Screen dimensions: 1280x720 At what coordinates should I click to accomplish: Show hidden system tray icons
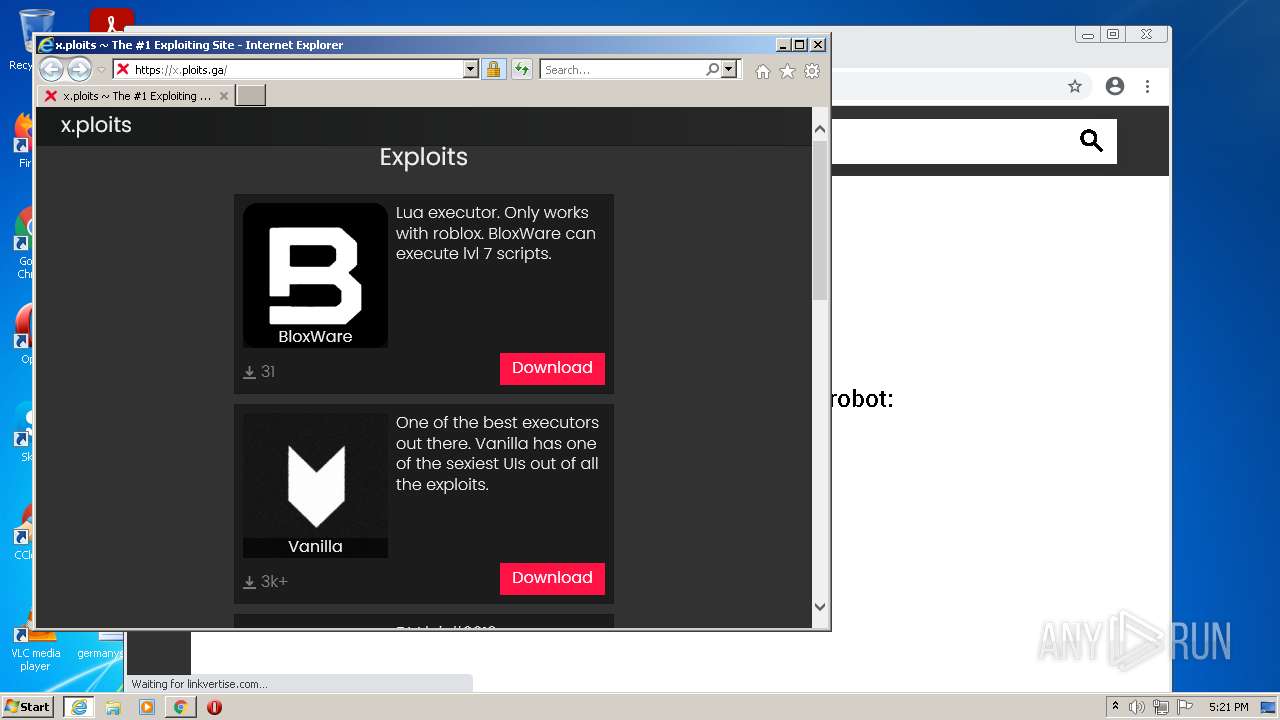[1115, 707]
